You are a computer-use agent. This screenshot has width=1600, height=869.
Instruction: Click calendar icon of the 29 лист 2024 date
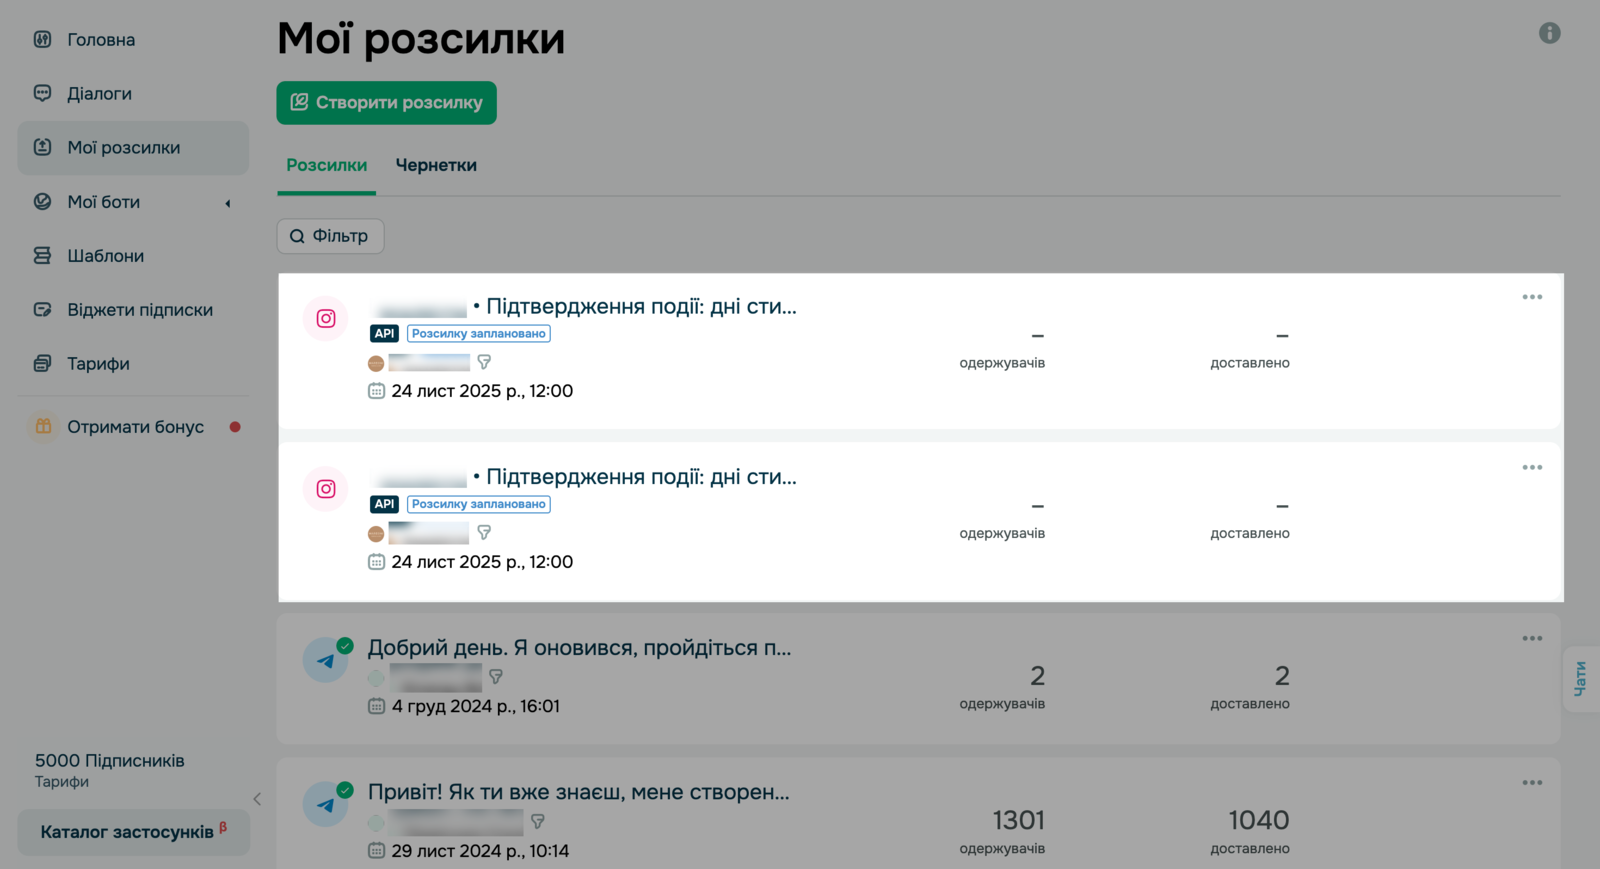(376, 851)
